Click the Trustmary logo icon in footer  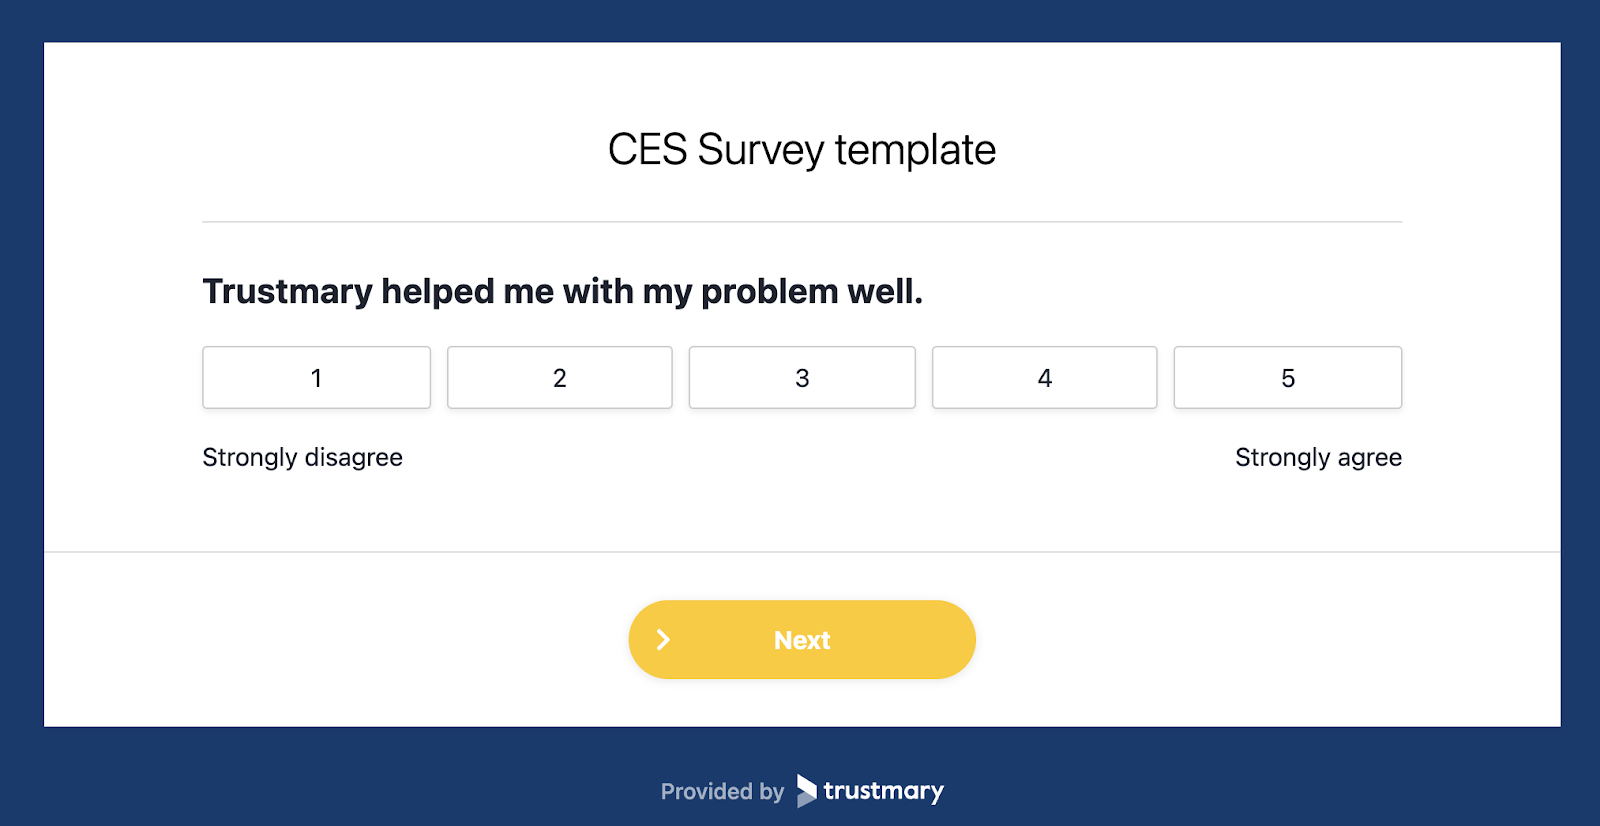click(x=806, y=790)
